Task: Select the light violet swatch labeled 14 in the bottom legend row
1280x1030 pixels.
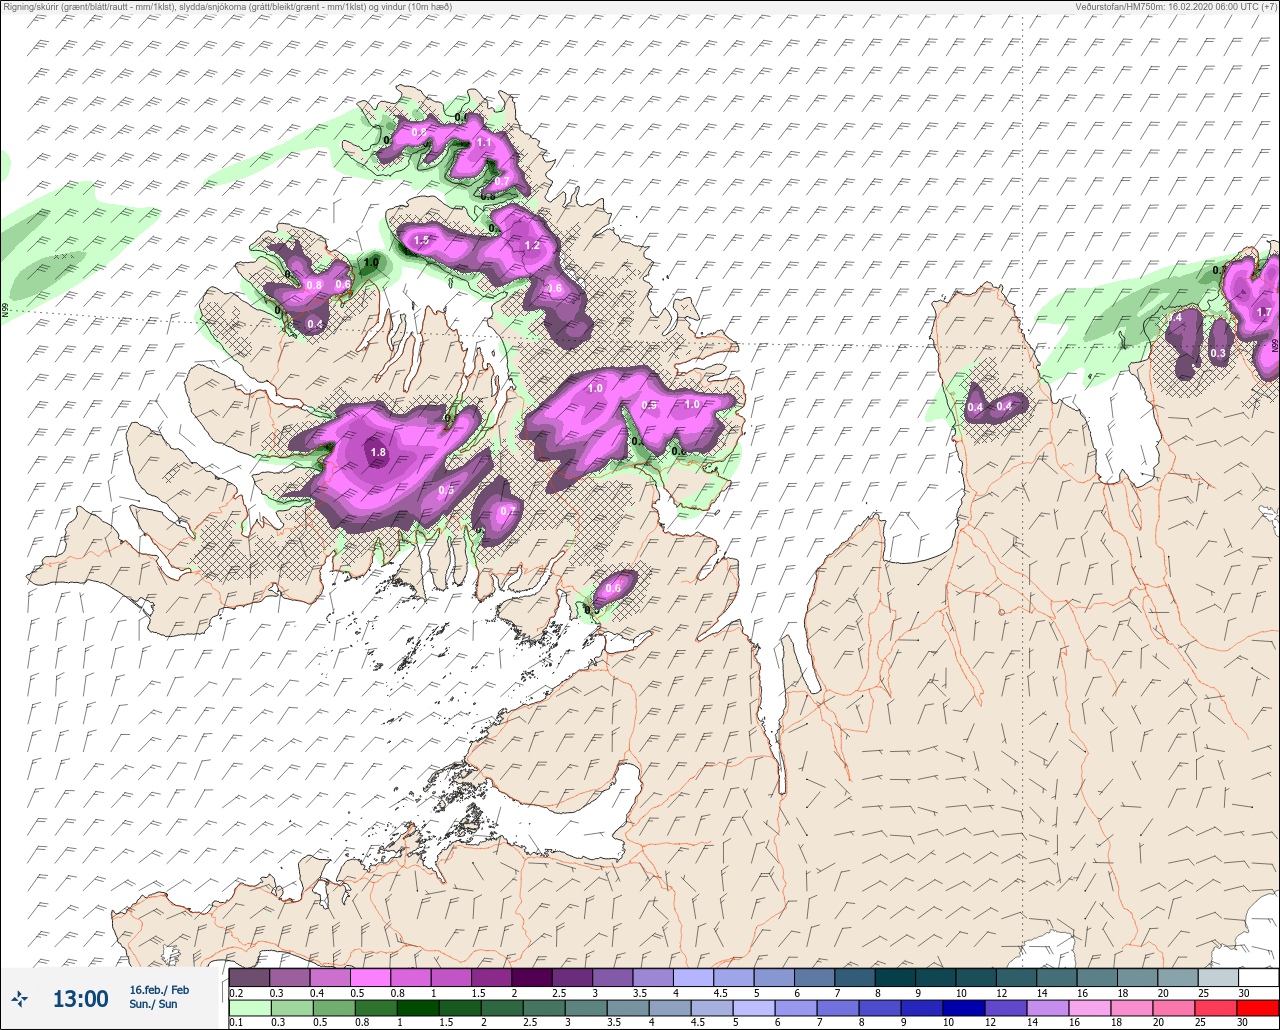Action: pos(1047,1008)
